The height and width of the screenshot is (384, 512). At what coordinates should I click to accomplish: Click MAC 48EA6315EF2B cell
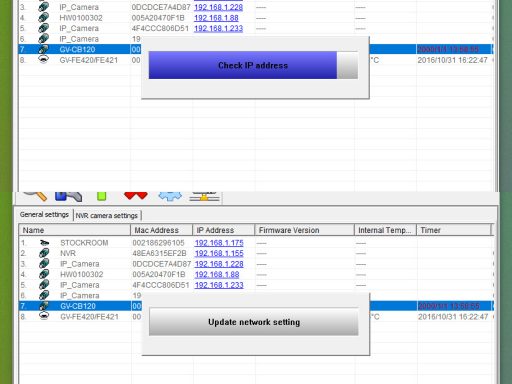click(x=159, y=253)
